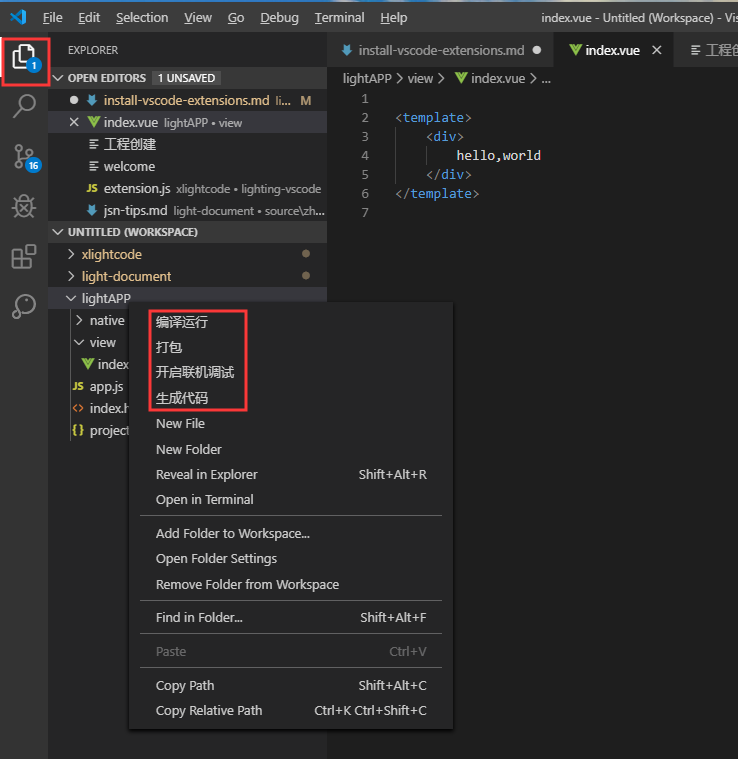Click the bottom activity bar plugin icon
738x759 pixels.
pyautogui.click(x=24, y=307)
